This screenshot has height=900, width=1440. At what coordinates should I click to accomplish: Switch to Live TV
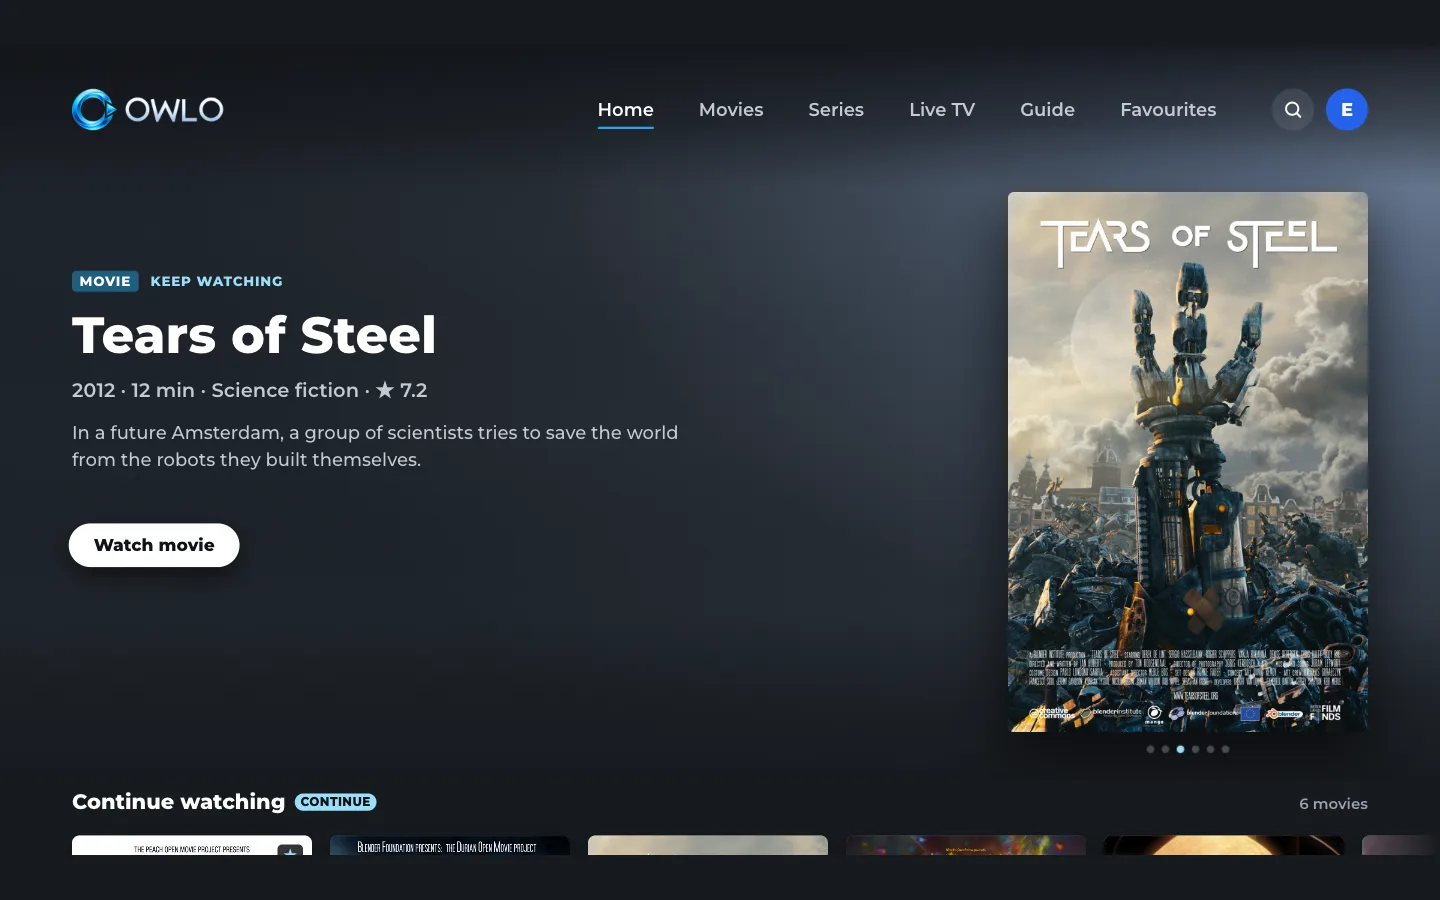(x=942, y=110)
